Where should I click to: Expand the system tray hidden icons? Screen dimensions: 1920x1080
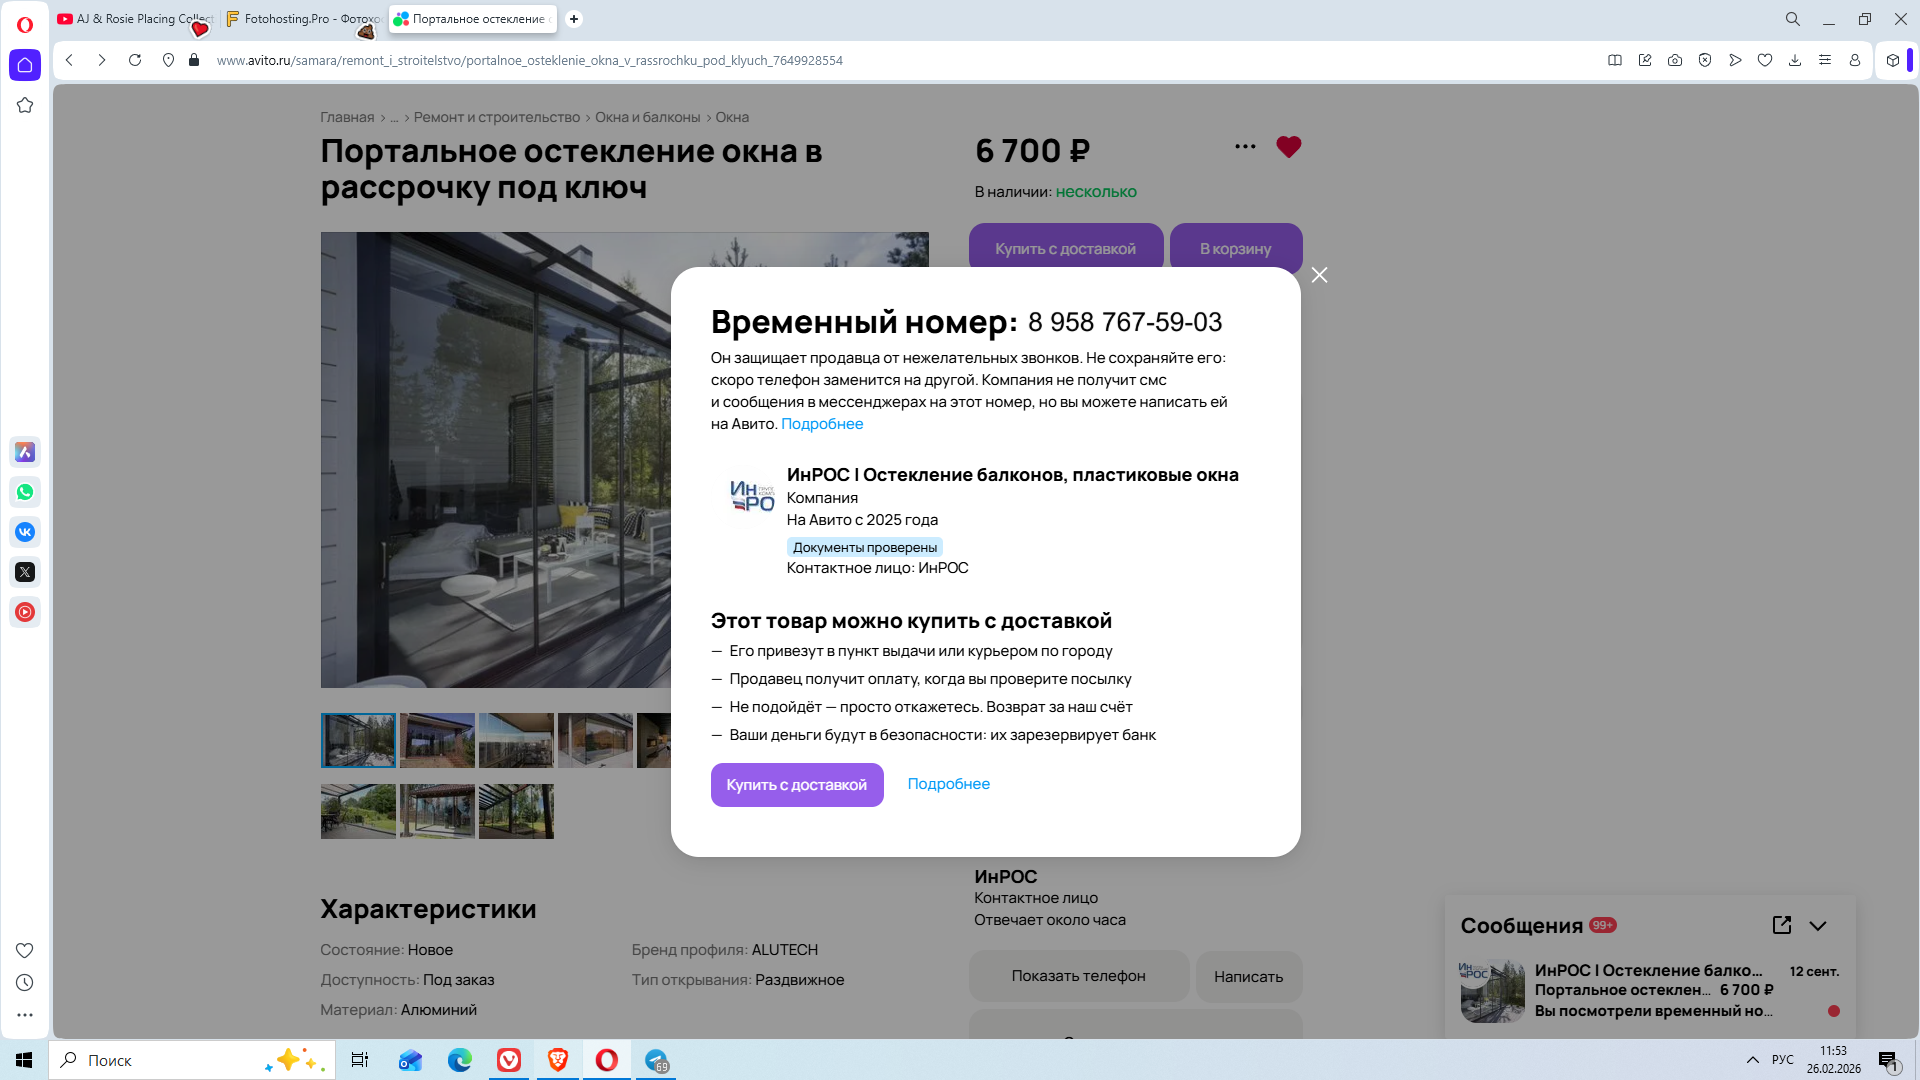[x=1752, y=1060]
